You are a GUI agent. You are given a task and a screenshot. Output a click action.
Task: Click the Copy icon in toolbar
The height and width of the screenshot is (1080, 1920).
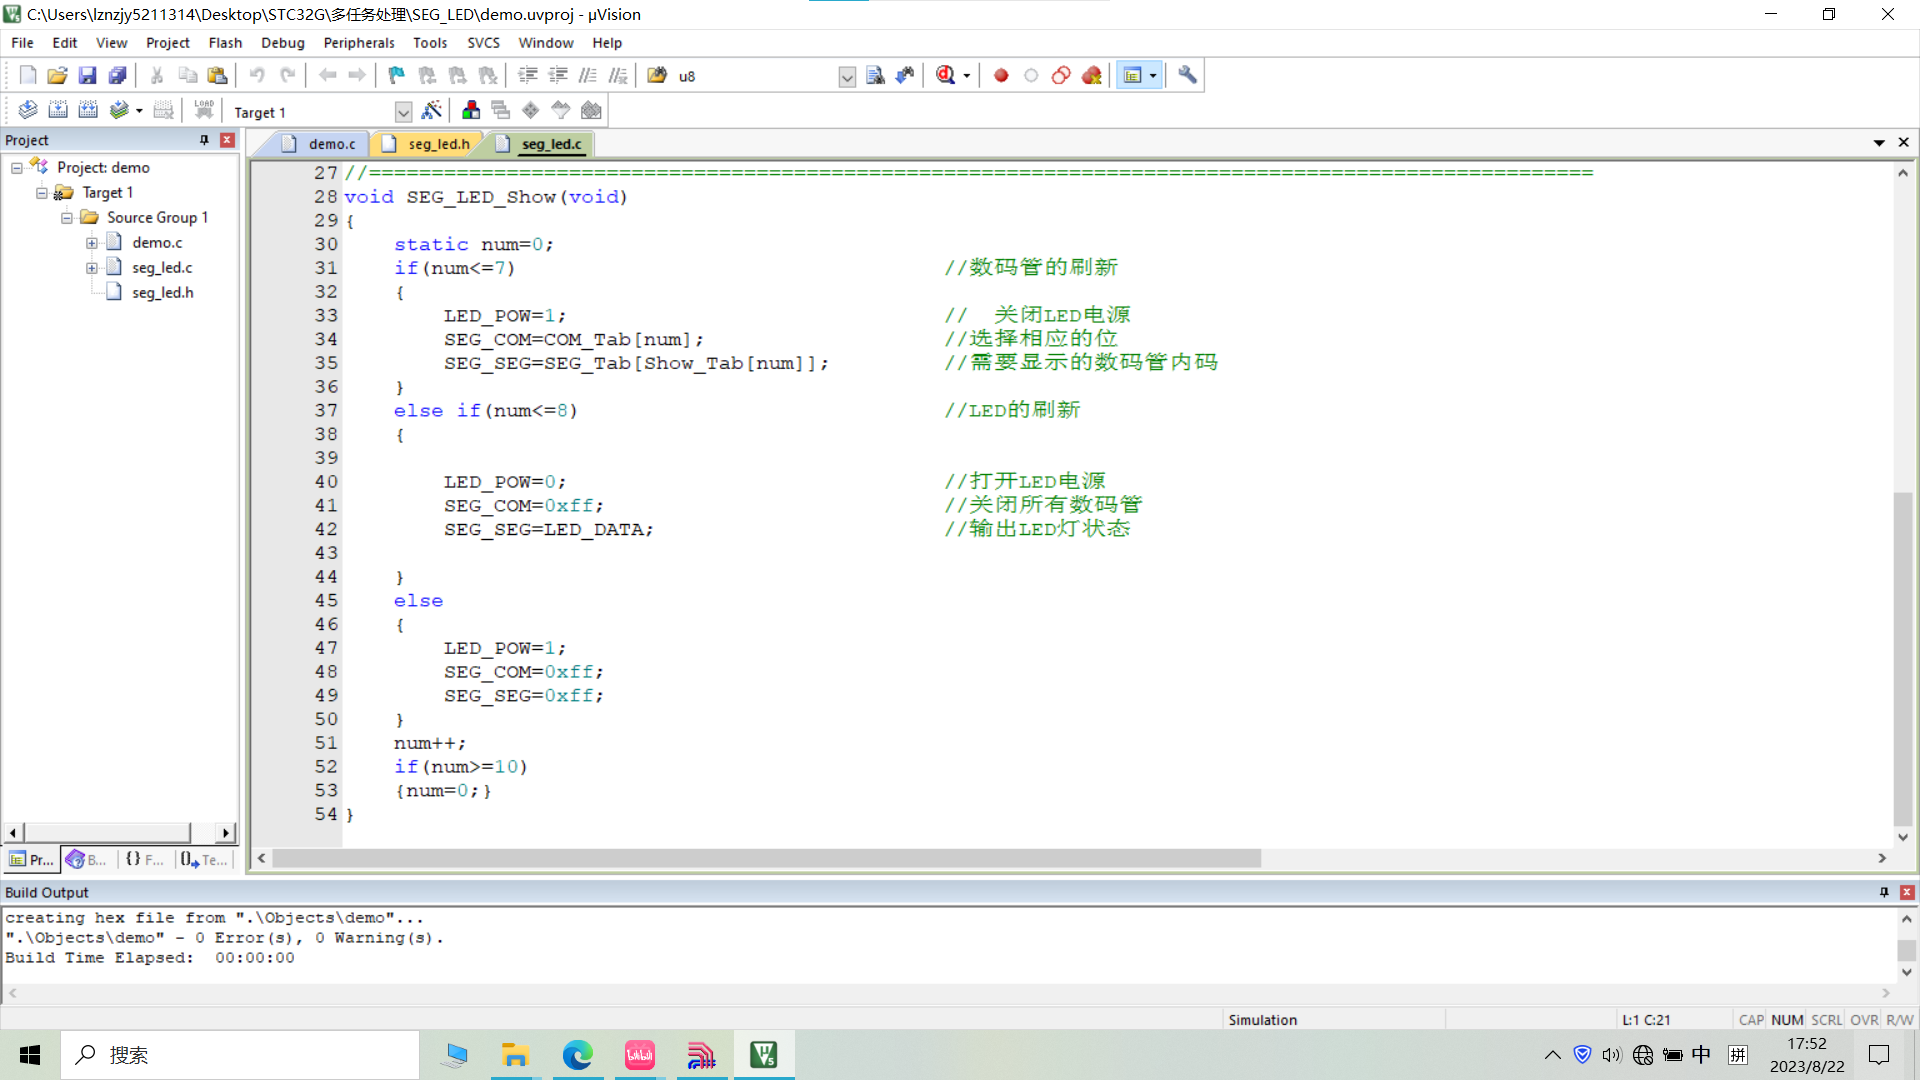[187, 75]
